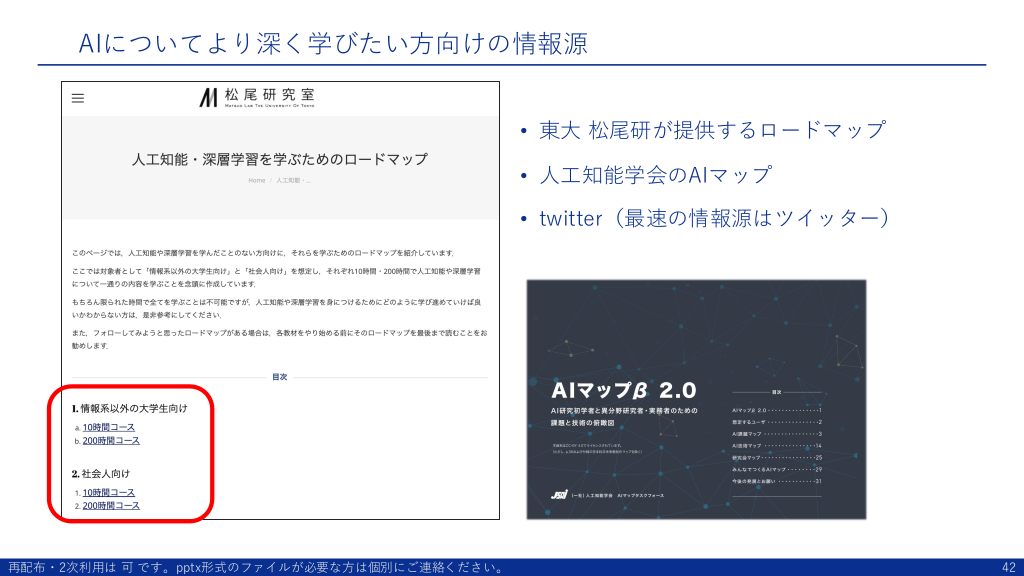Open 10時間コース under 社会人向け
The width and height of the screenshot is (1024, 576).
coord(108,492)
